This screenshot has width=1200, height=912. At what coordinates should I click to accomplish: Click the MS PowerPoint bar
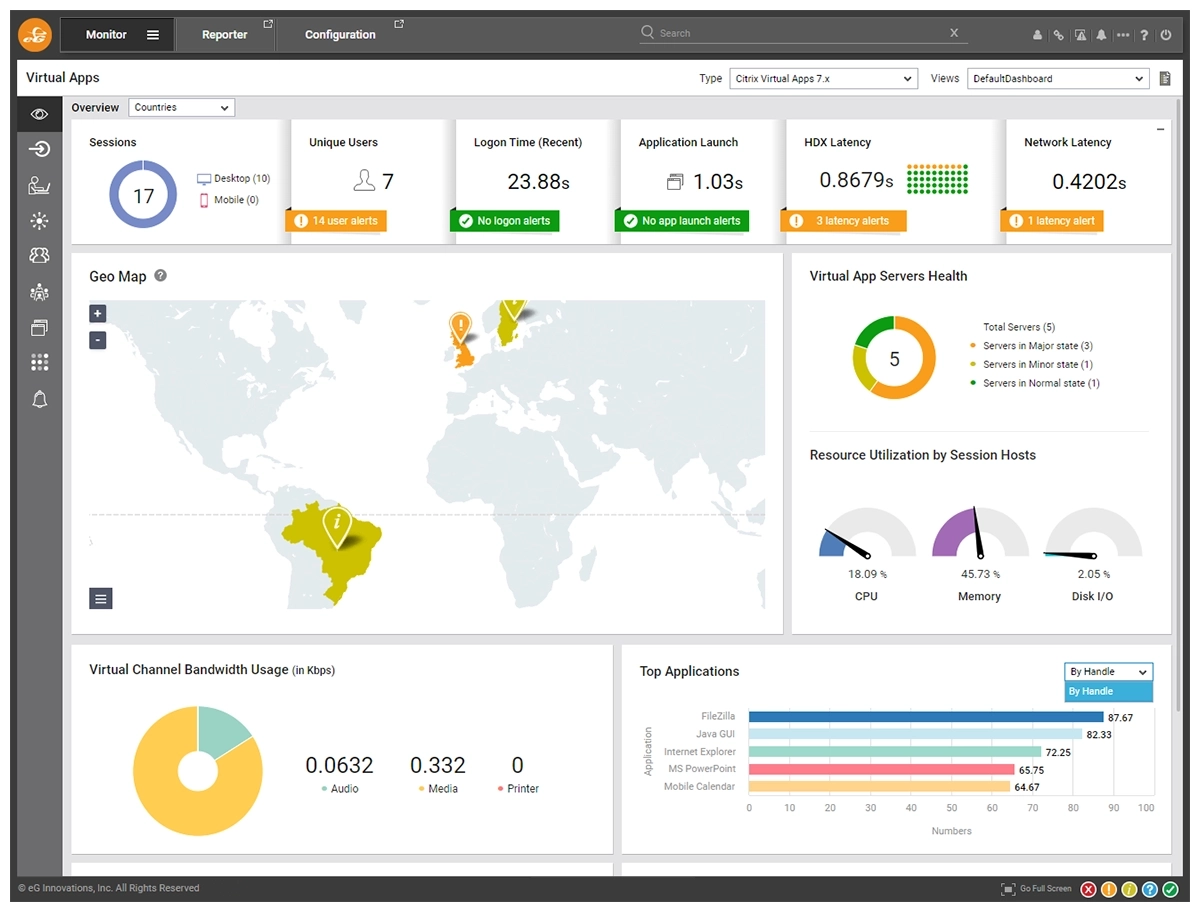click(x=881, y=769)
